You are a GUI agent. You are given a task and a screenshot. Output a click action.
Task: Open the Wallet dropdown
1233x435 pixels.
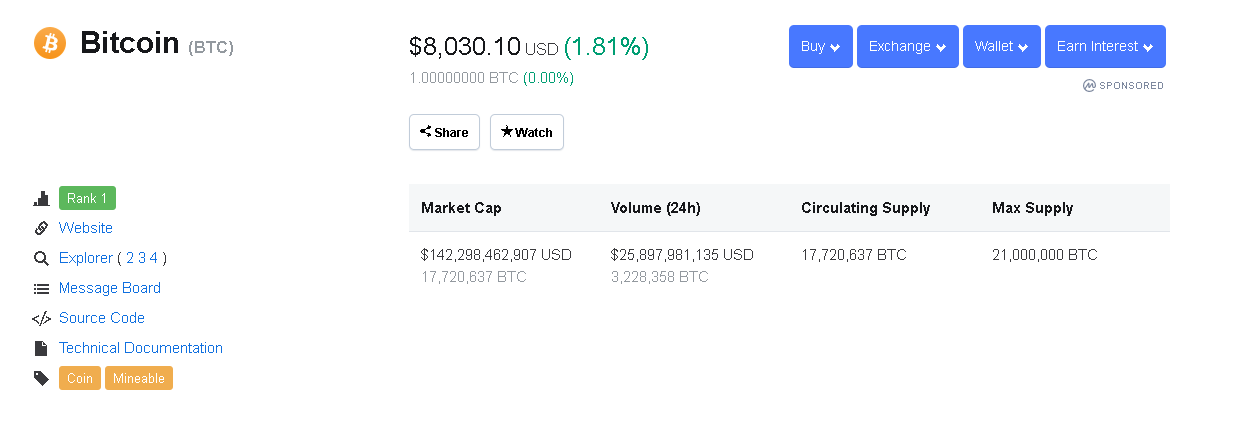[1002, 46]
